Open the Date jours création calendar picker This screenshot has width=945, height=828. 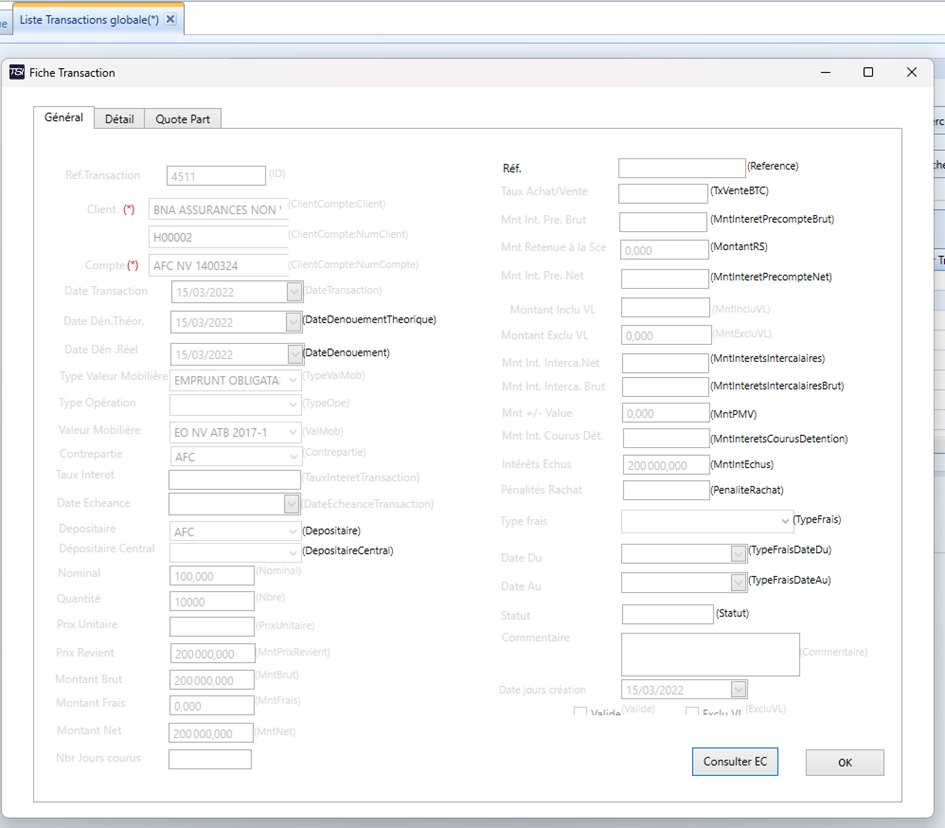(738, 689)
